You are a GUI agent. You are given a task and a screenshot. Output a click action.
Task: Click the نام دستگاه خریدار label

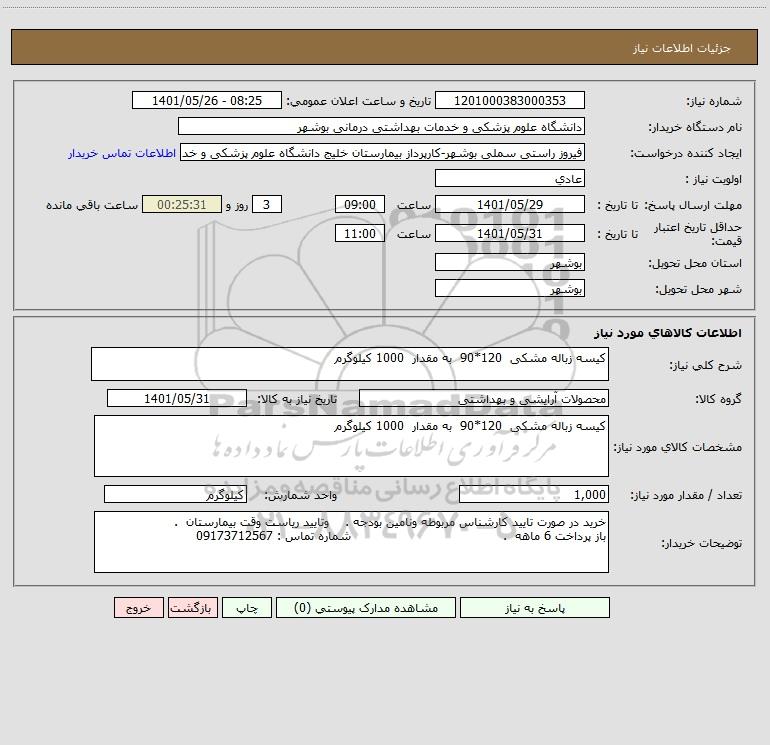coord(696,127)
